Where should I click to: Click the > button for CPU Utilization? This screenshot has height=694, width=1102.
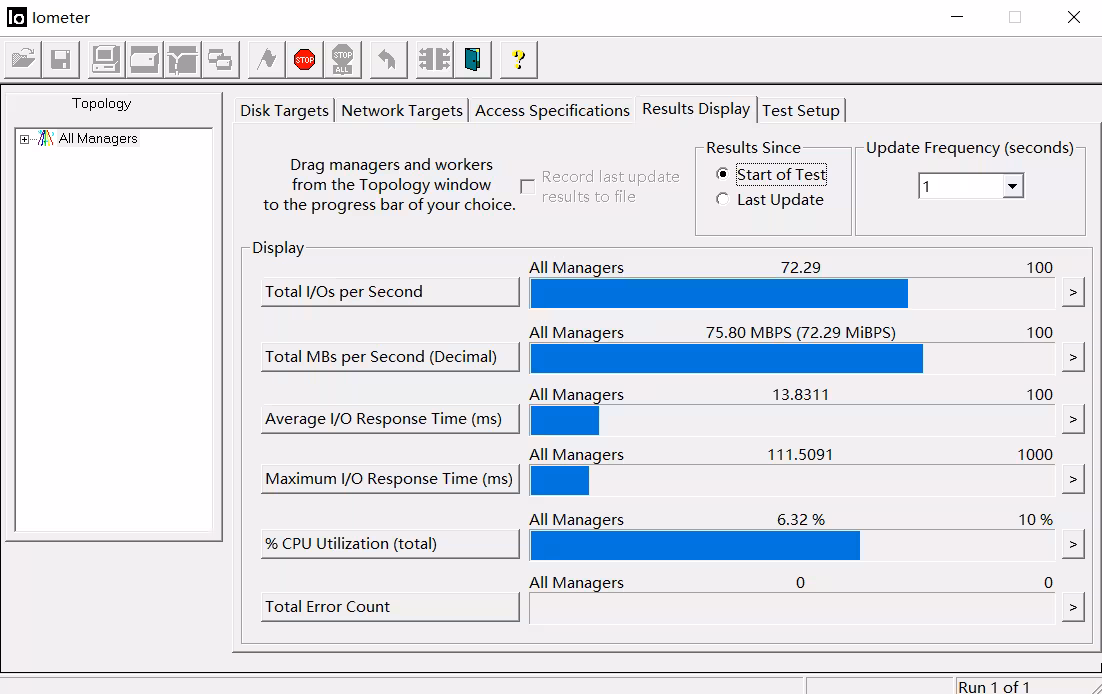pyautogui.click(x=1072, y=544)
